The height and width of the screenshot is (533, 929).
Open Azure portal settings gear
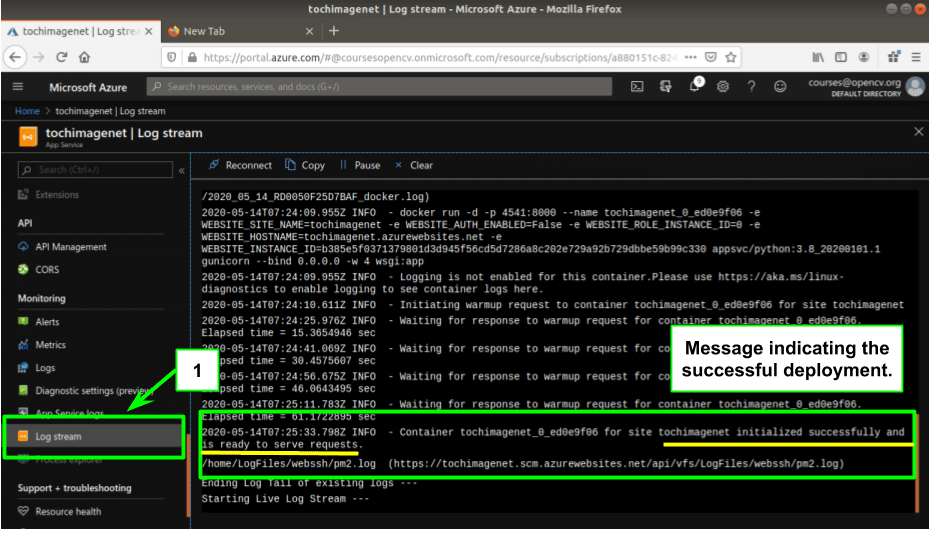tap(723, 87)
